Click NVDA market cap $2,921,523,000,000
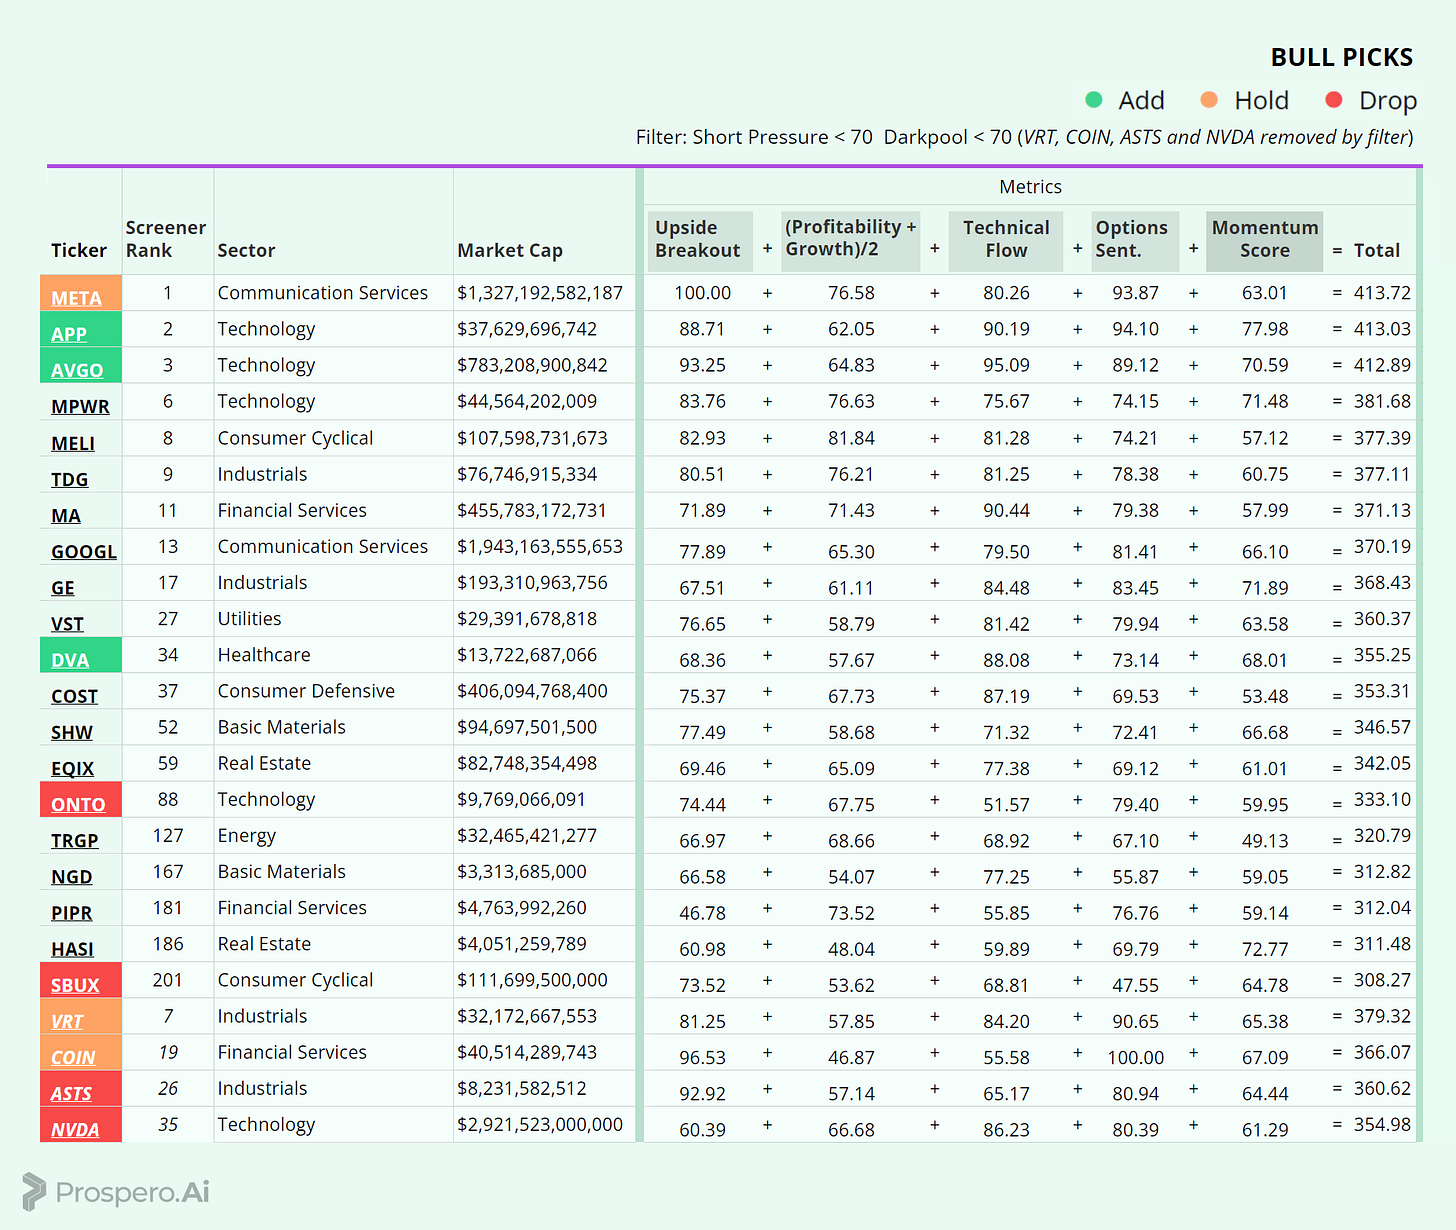Screen dimensions: 1456x1230 (x=540, y=1125)
